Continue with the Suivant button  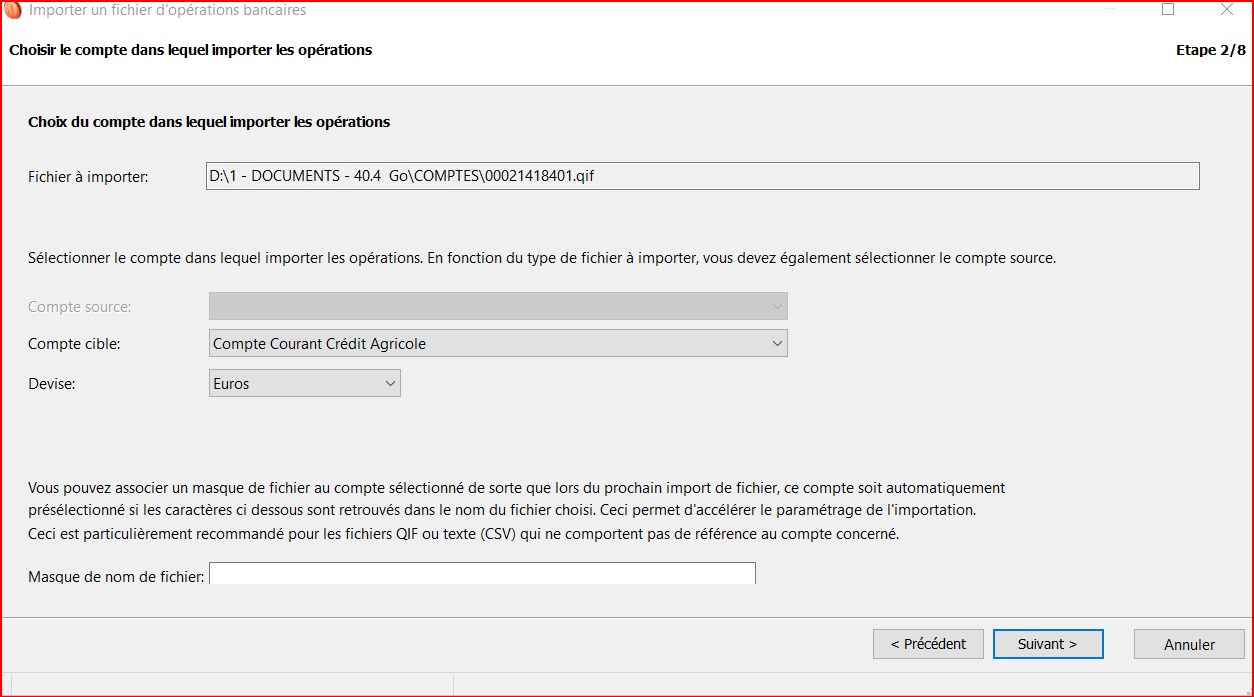click(1048, 644)
